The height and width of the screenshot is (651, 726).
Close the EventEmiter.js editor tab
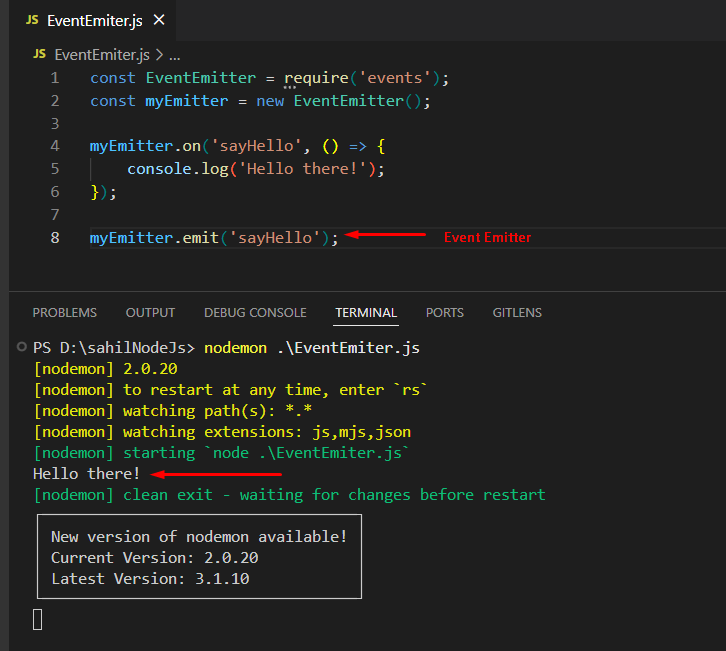click(159, 20)
